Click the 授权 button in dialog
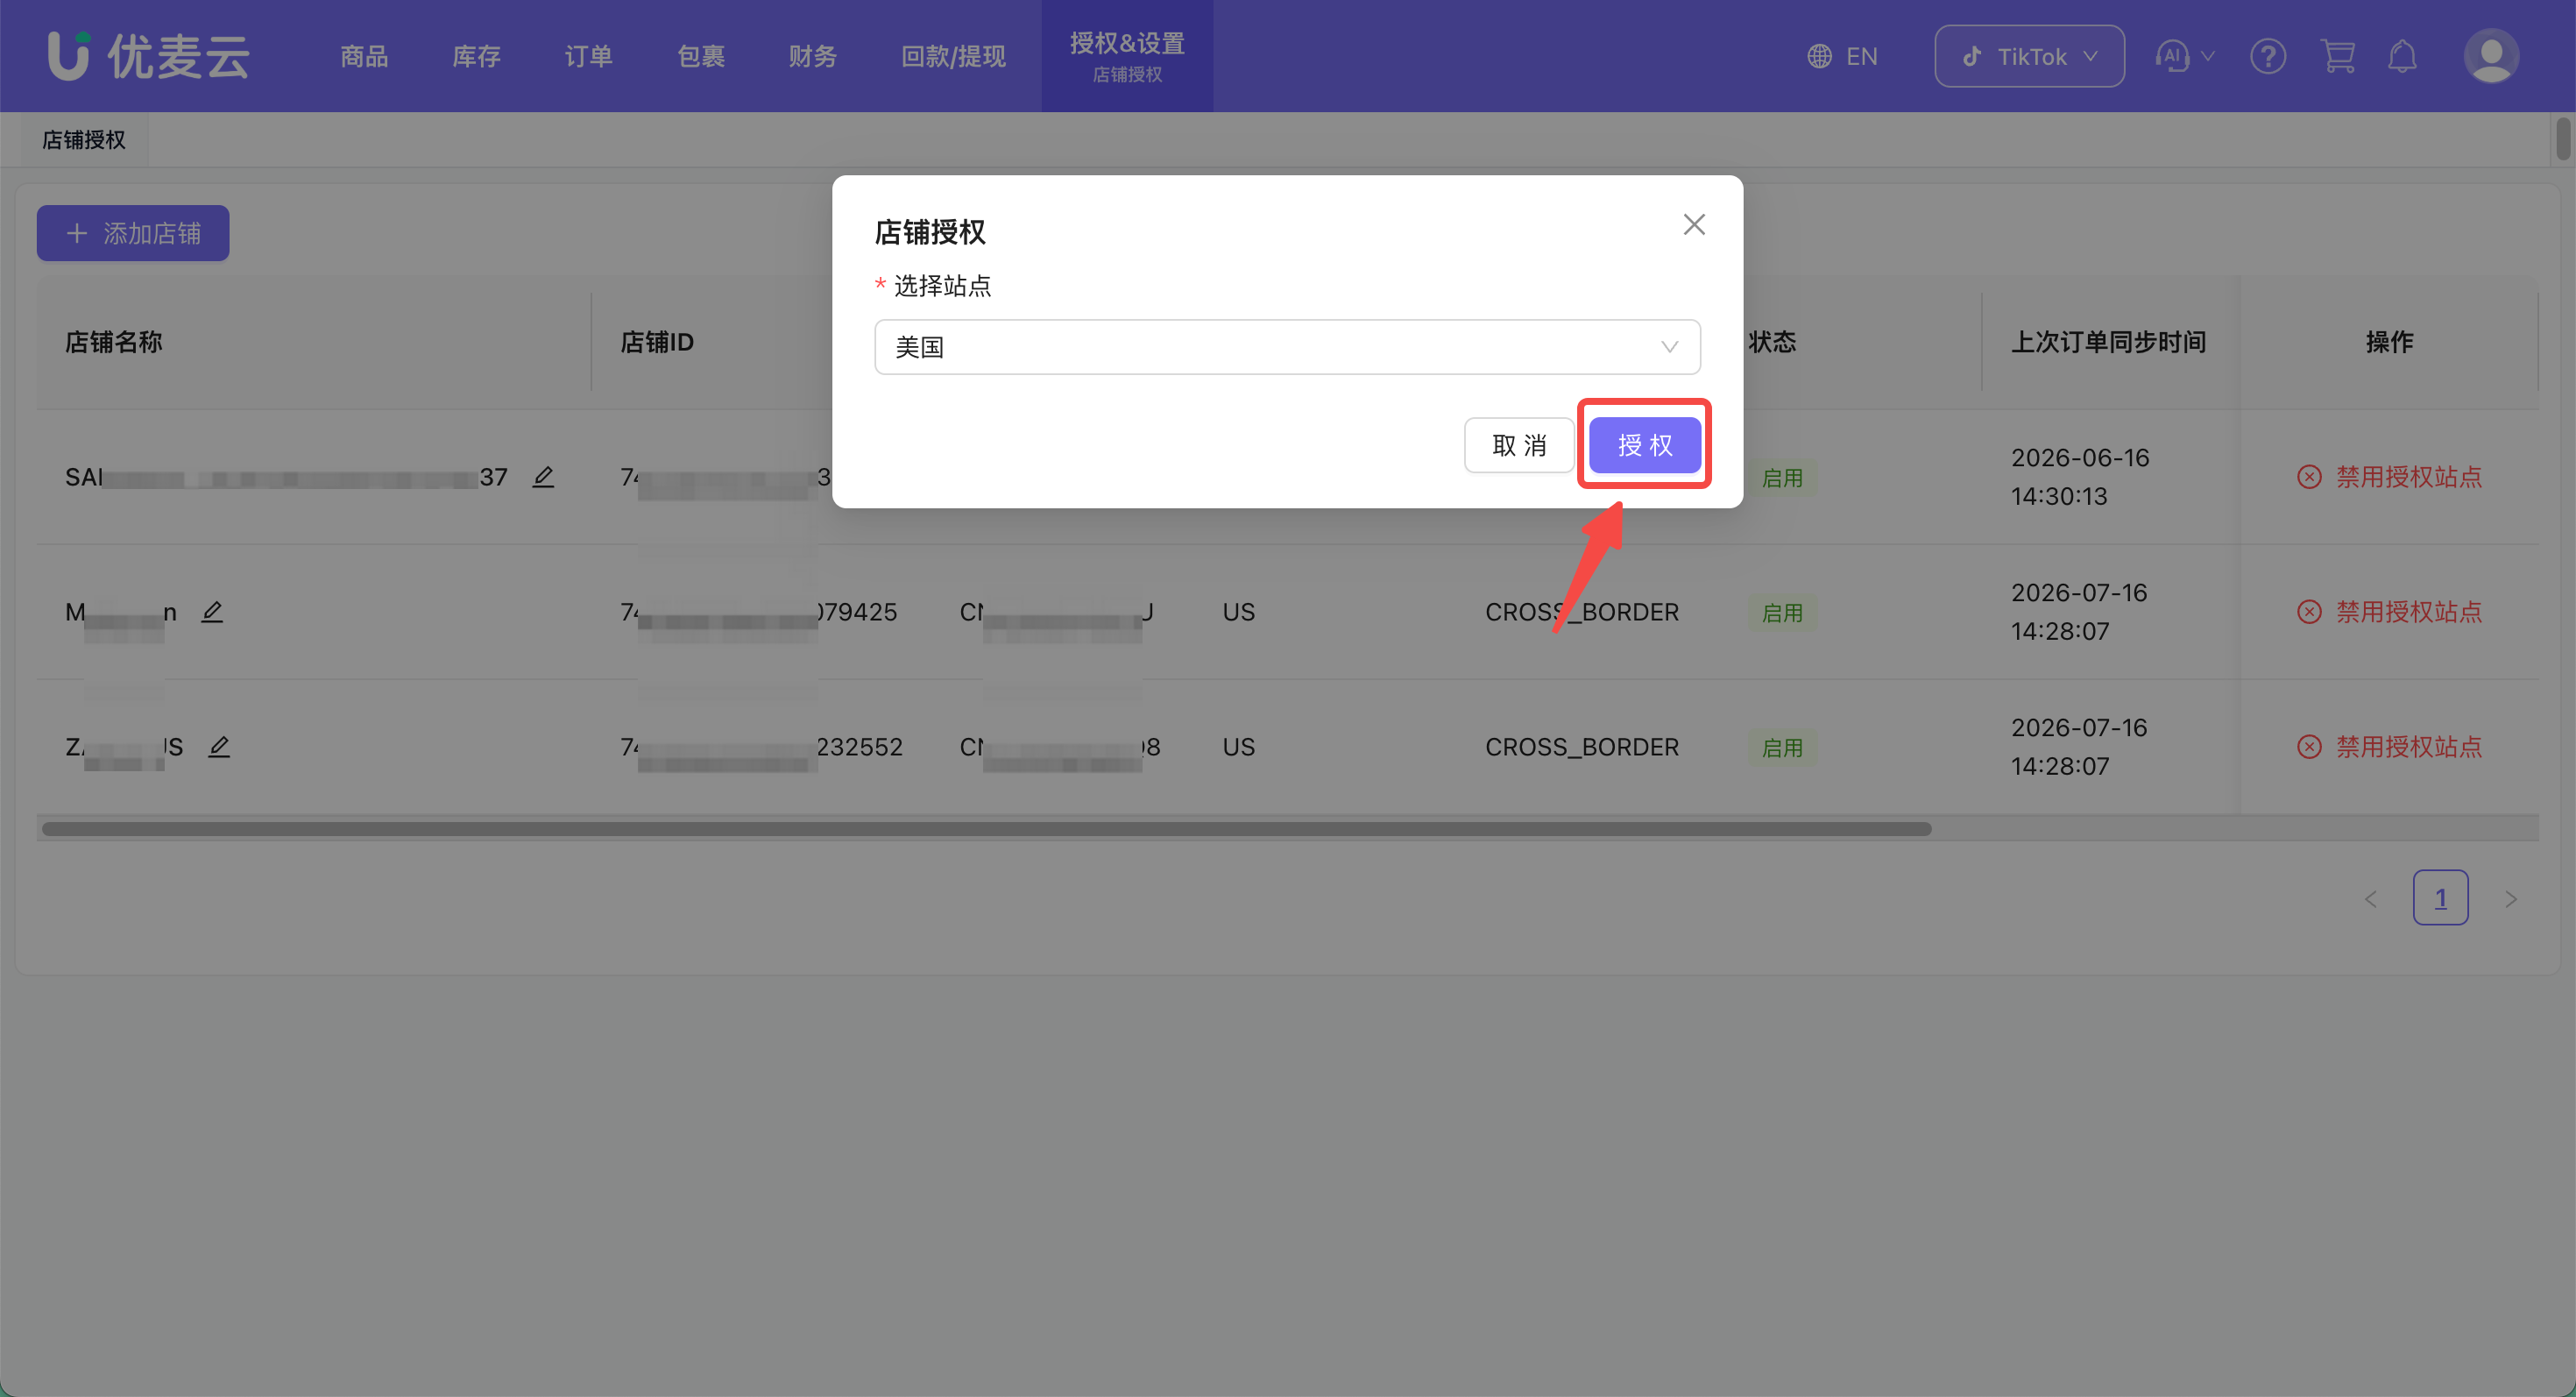 click(1645, 445)
